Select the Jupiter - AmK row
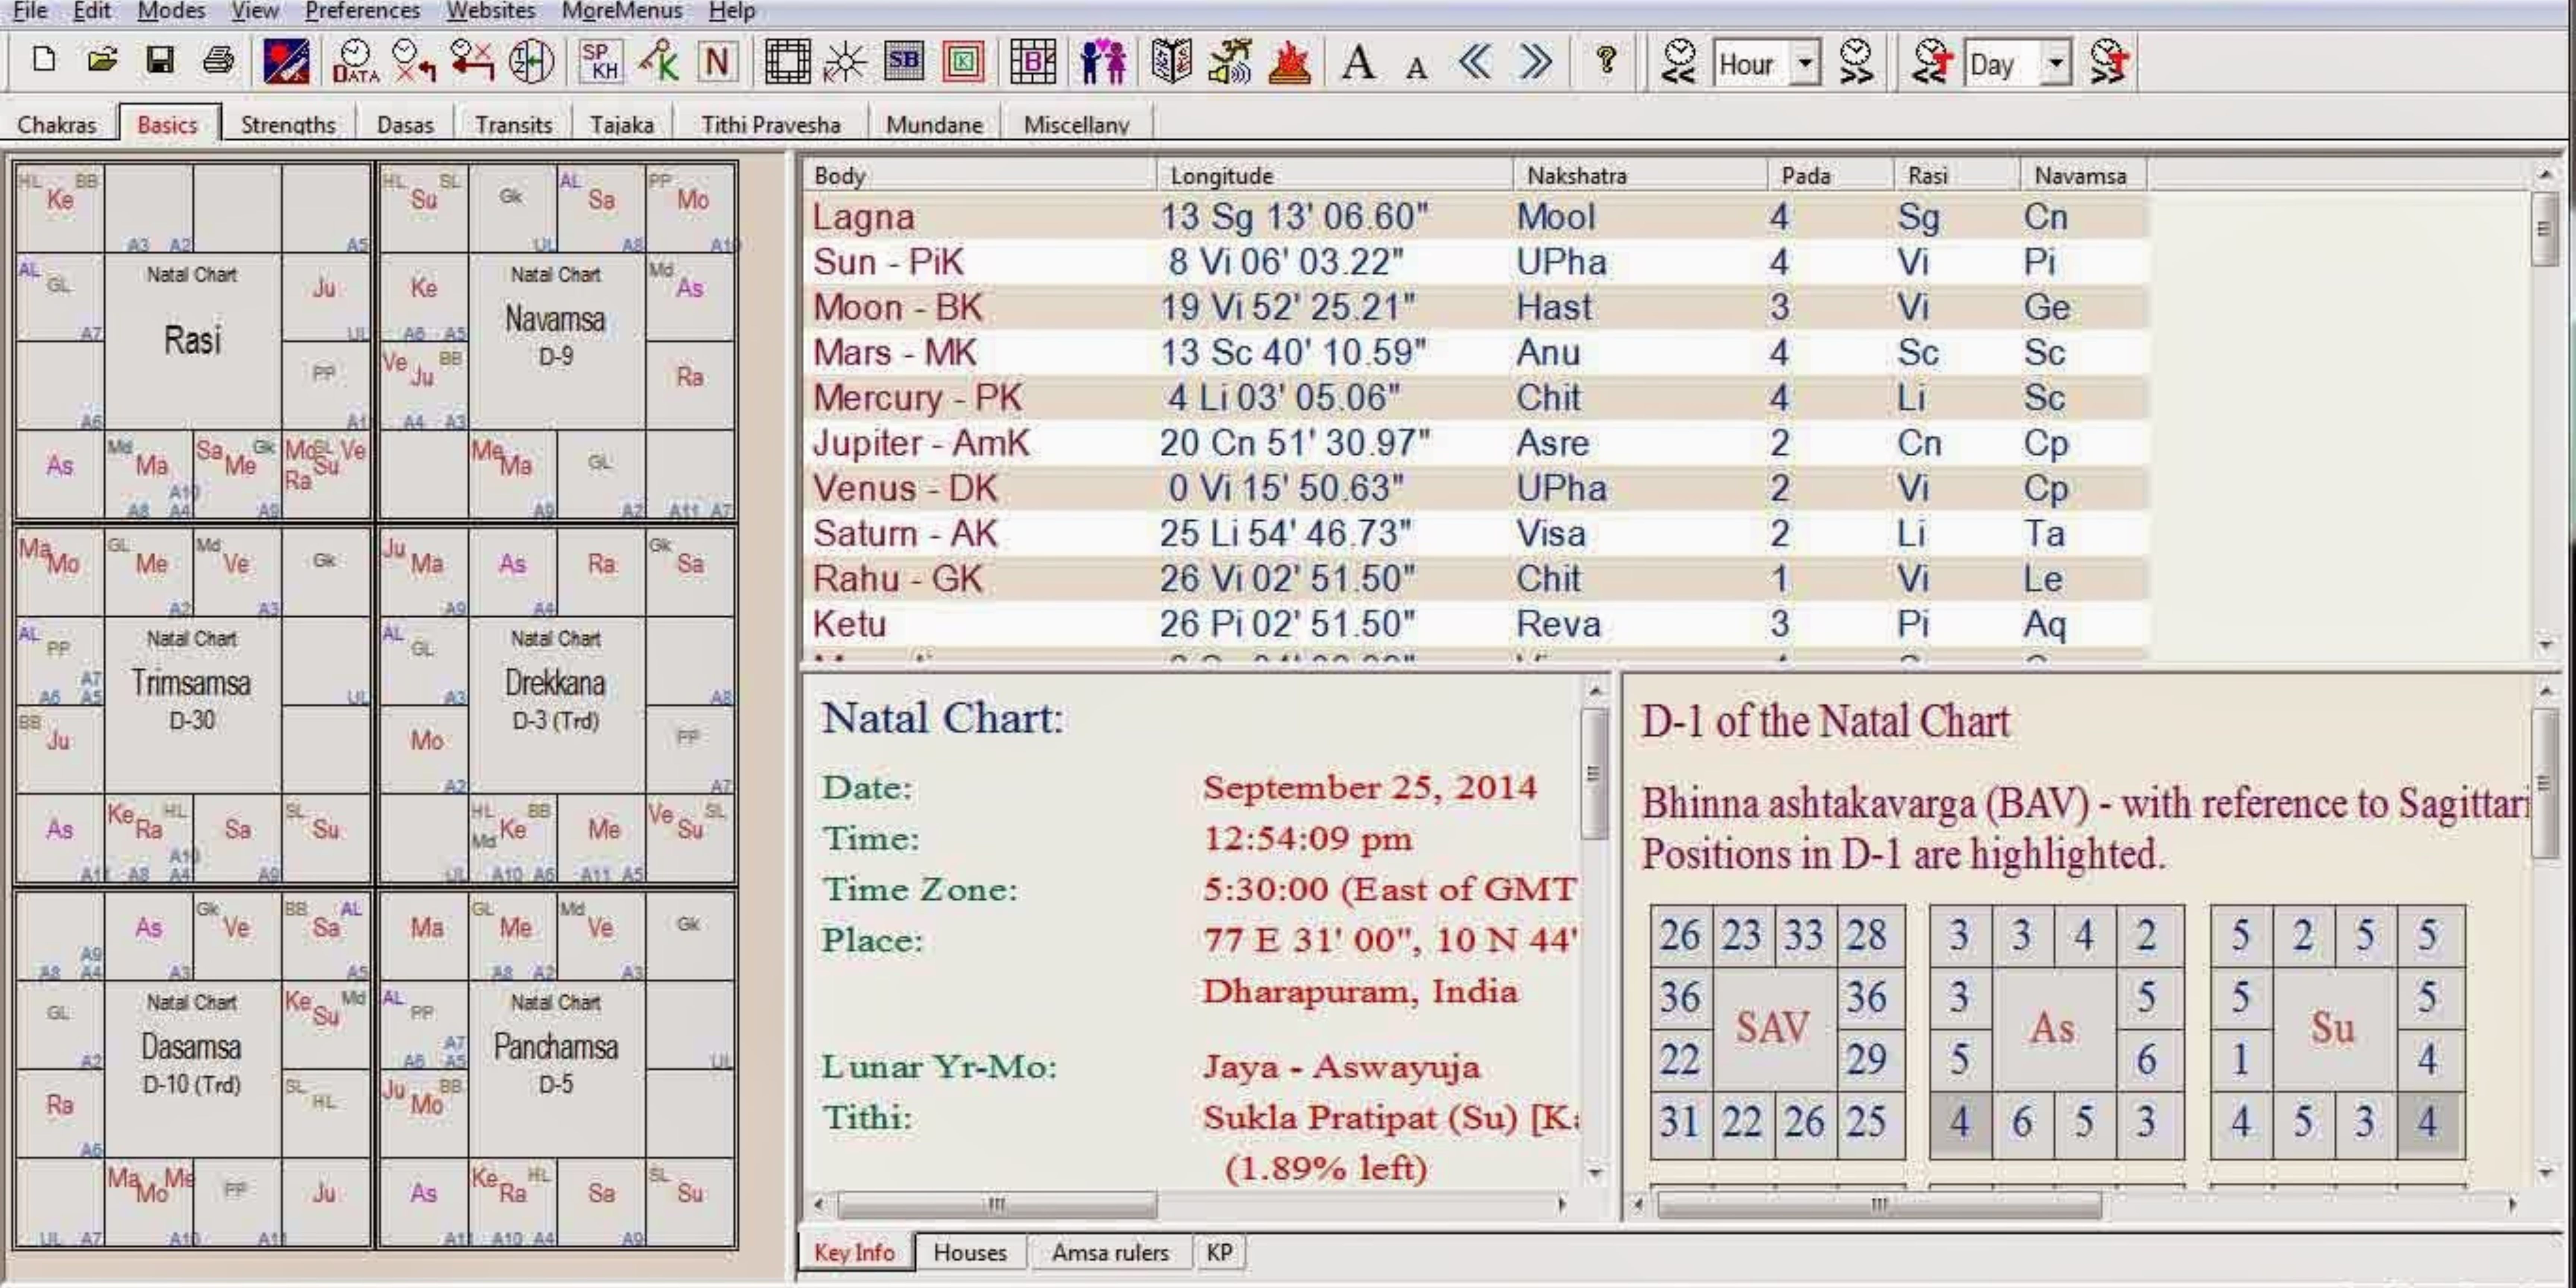 920,443
